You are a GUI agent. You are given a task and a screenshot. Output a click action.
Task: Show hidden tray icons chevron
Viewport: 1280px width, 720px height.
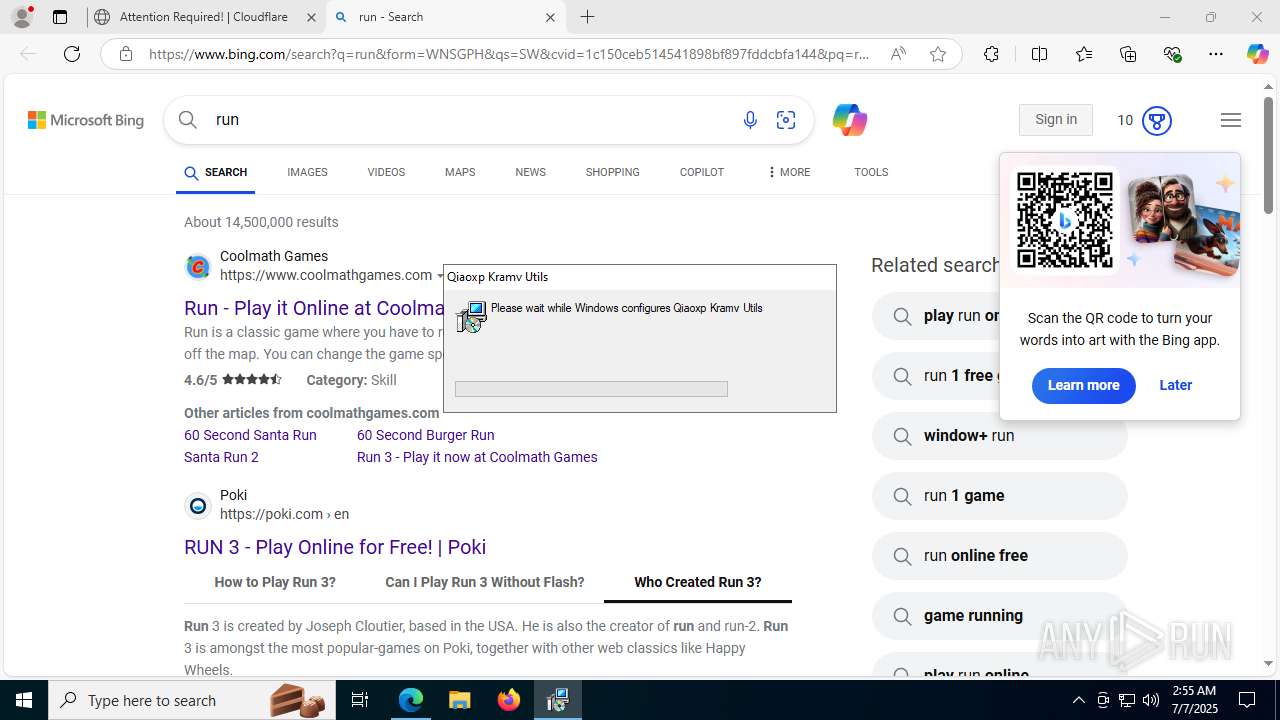pyautogui.click(x=1078, y=700)
